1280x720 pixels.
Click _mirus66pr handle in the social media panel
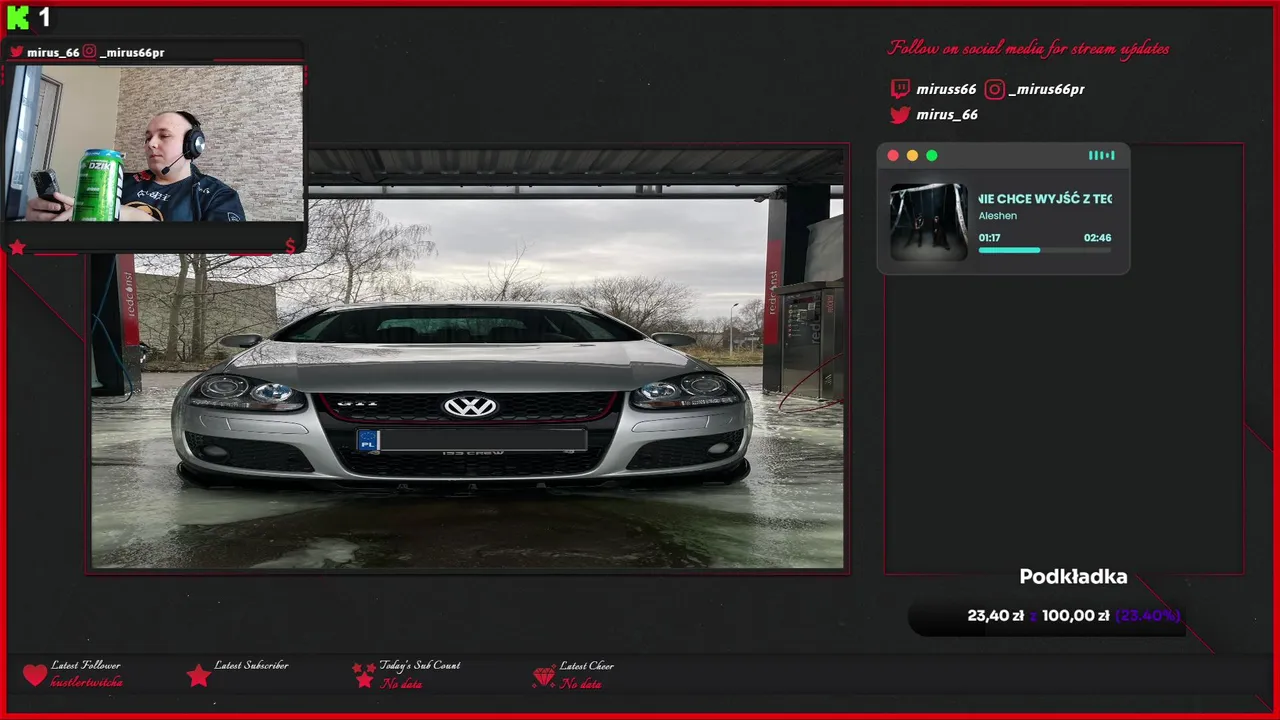(x=1047, y=89)
